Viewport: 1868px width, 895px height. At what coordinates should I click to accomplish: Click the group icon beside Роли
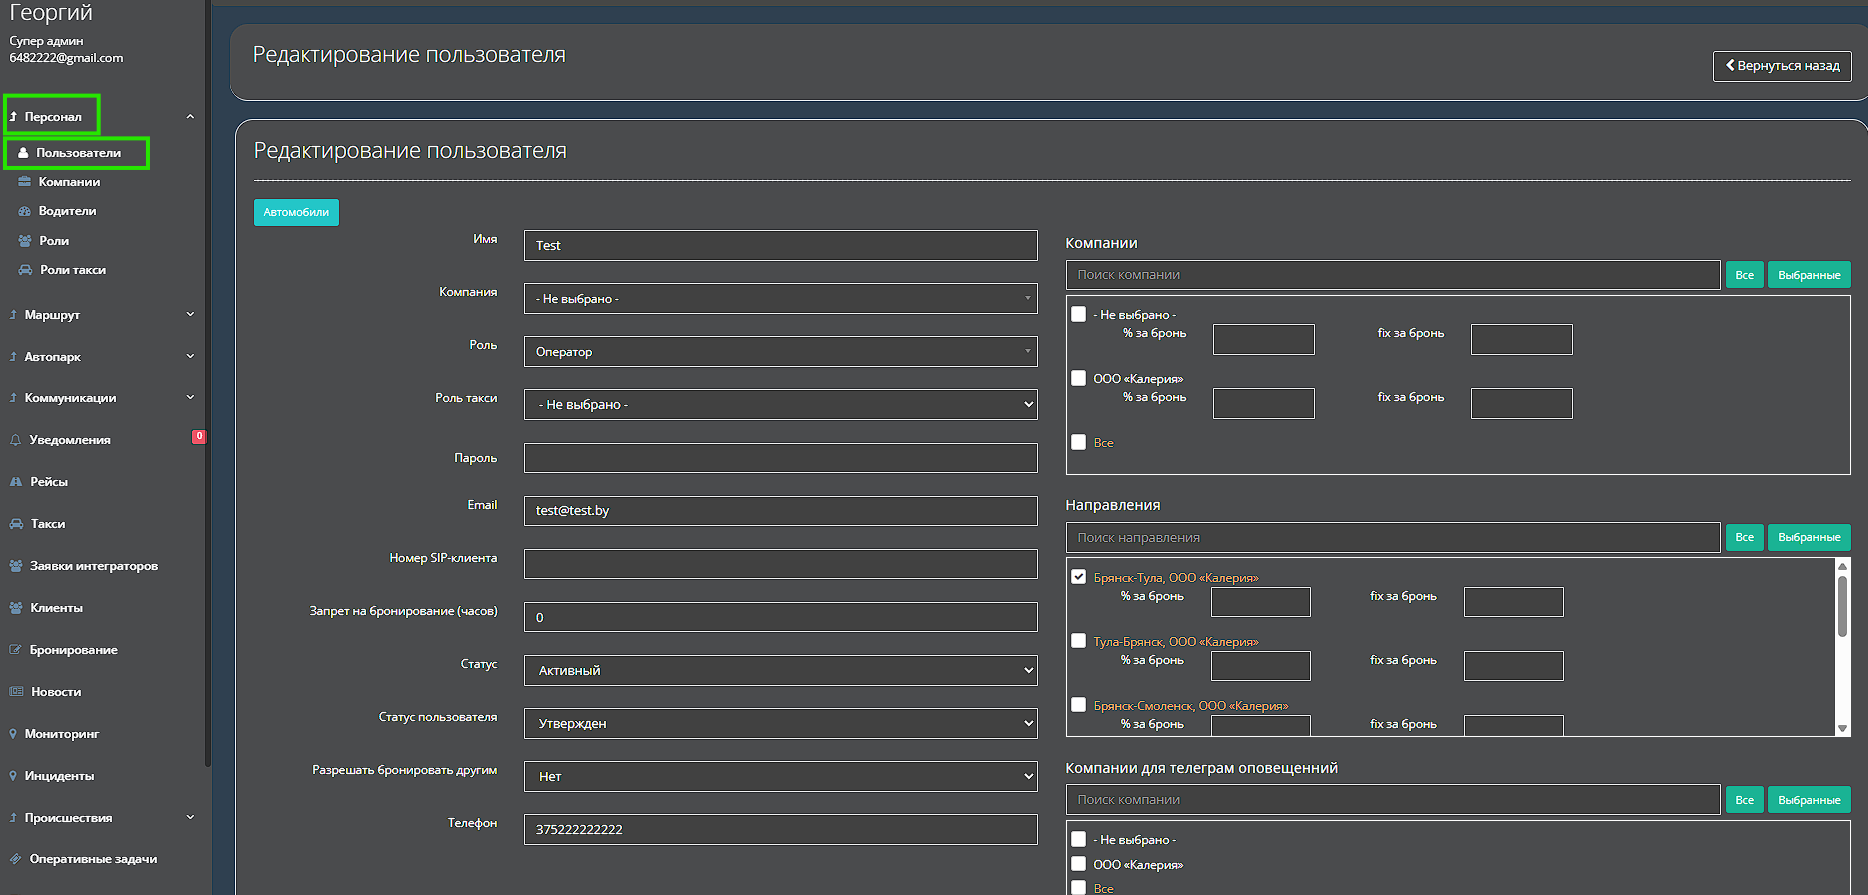pos(25,241)
